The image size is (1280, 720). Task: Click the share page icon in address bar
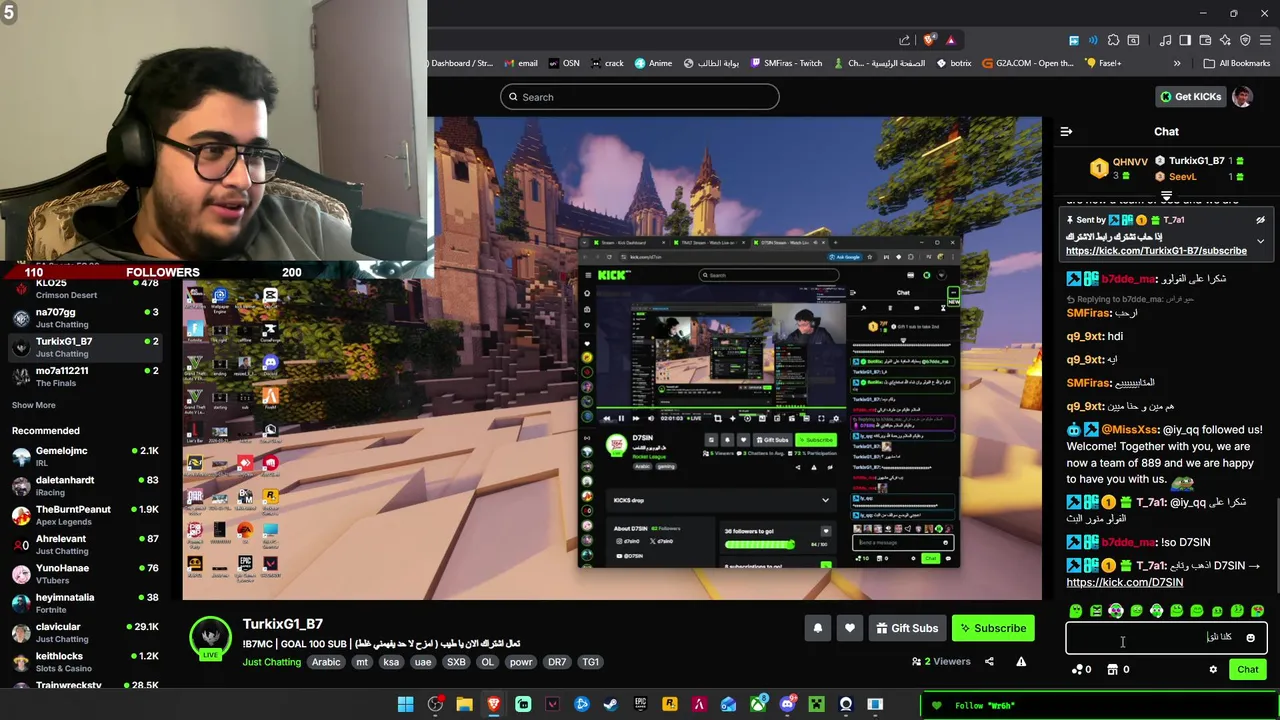[x=904, y=40]
